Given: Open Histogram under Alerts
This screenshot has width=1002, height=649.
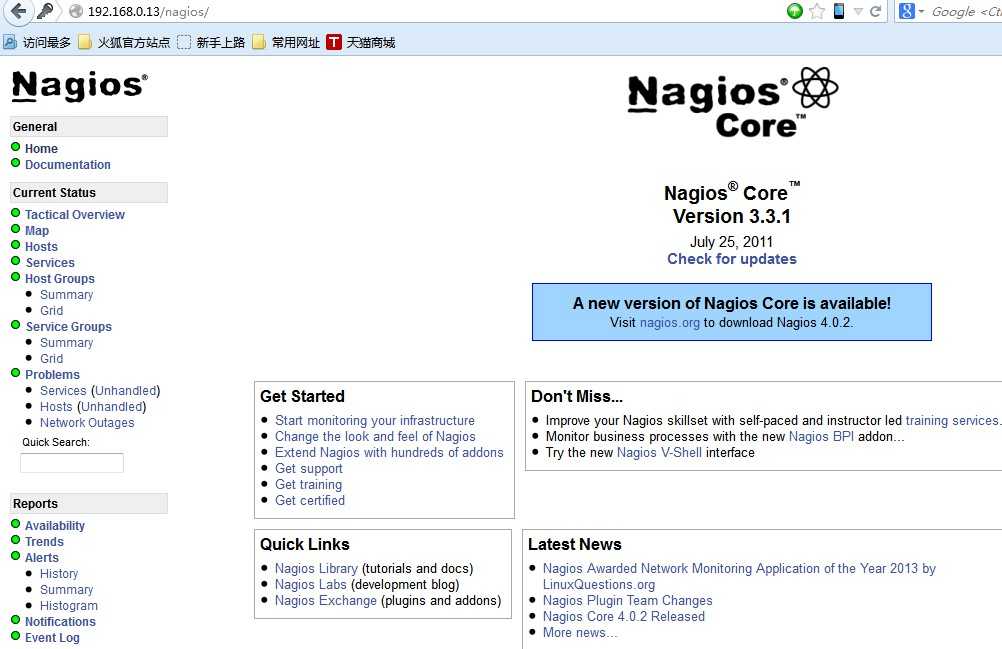Looking at the screenshot, I should [x=69, y=606].
